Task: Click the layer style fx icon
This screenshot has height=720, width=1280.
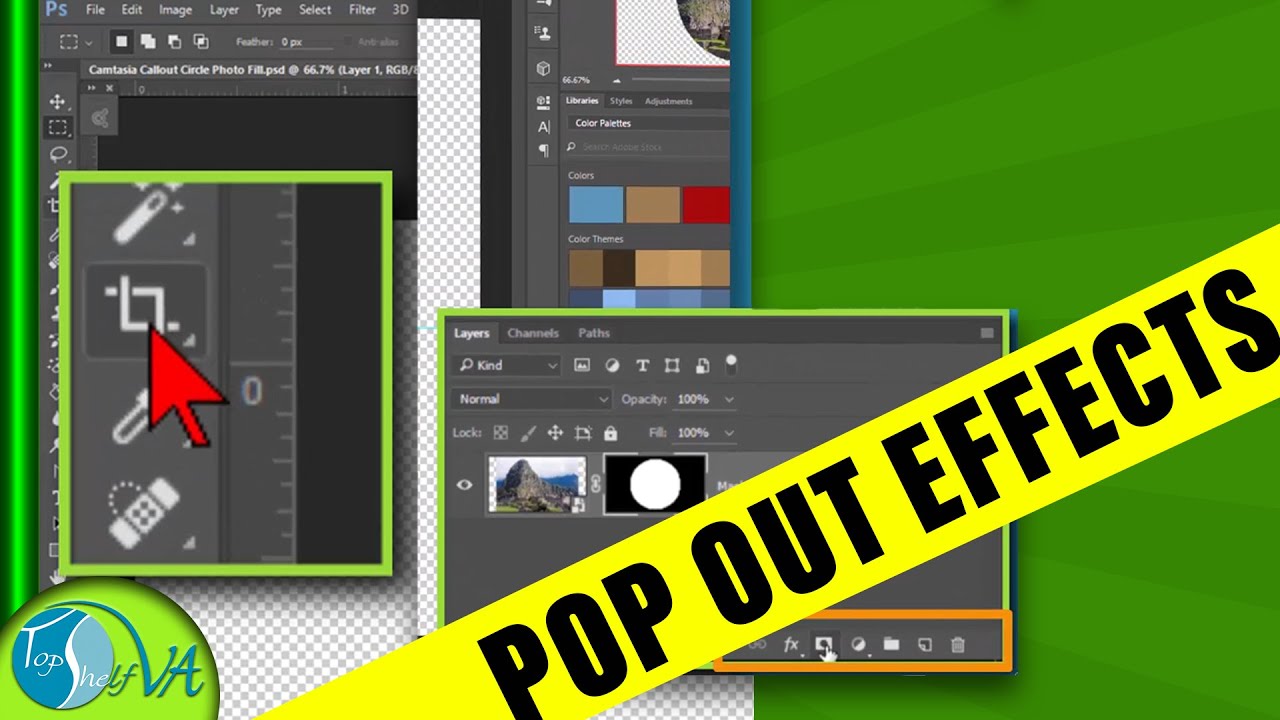Action: [x=791, y=645]
